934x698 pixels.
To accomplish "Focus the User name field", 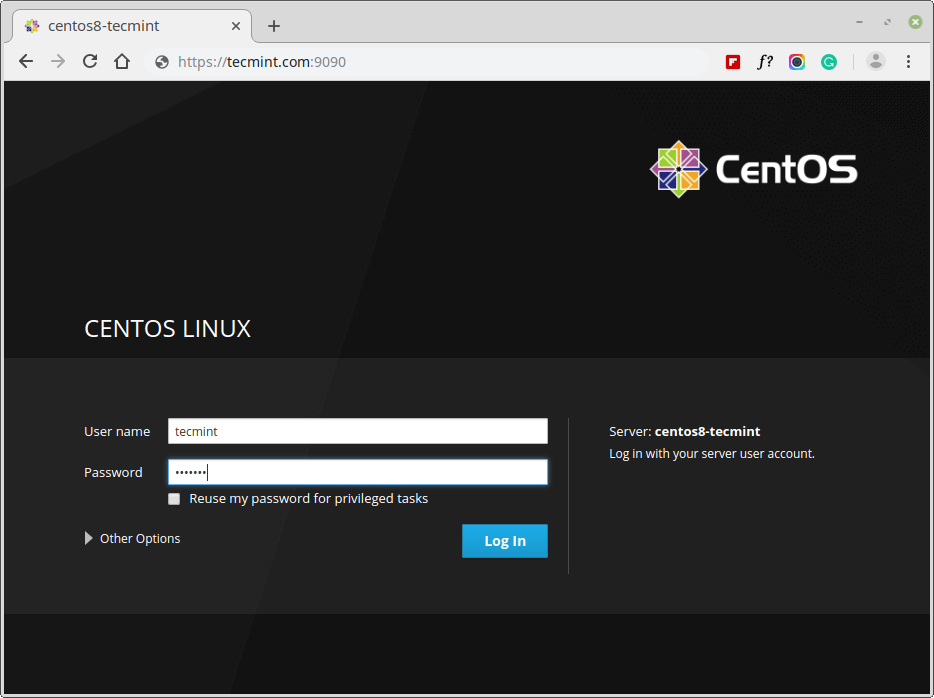I will pyautogui.click(x=357, y=431).
